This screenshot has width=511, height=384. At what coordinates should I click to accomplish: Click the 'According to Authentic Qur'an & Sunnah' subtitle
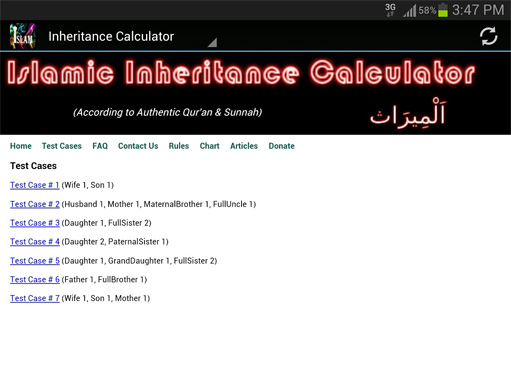coord(168,112)
